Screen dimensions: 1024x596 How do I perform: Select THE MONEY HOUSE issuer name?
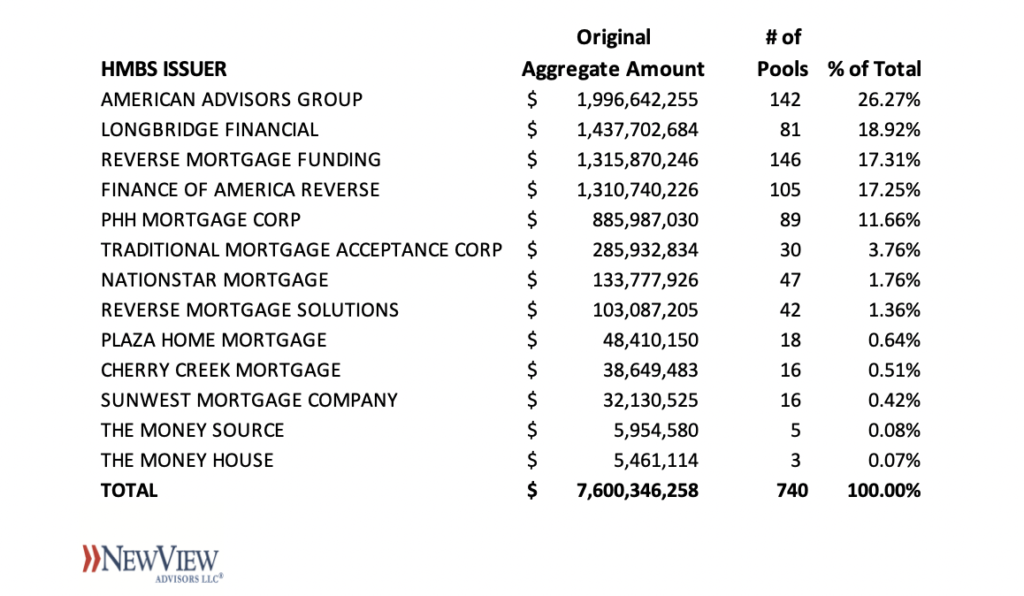click(187, 460)
